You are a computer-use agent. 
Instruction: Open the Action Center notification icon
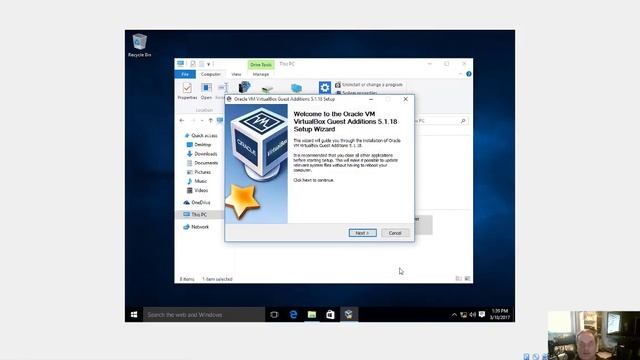482,314
